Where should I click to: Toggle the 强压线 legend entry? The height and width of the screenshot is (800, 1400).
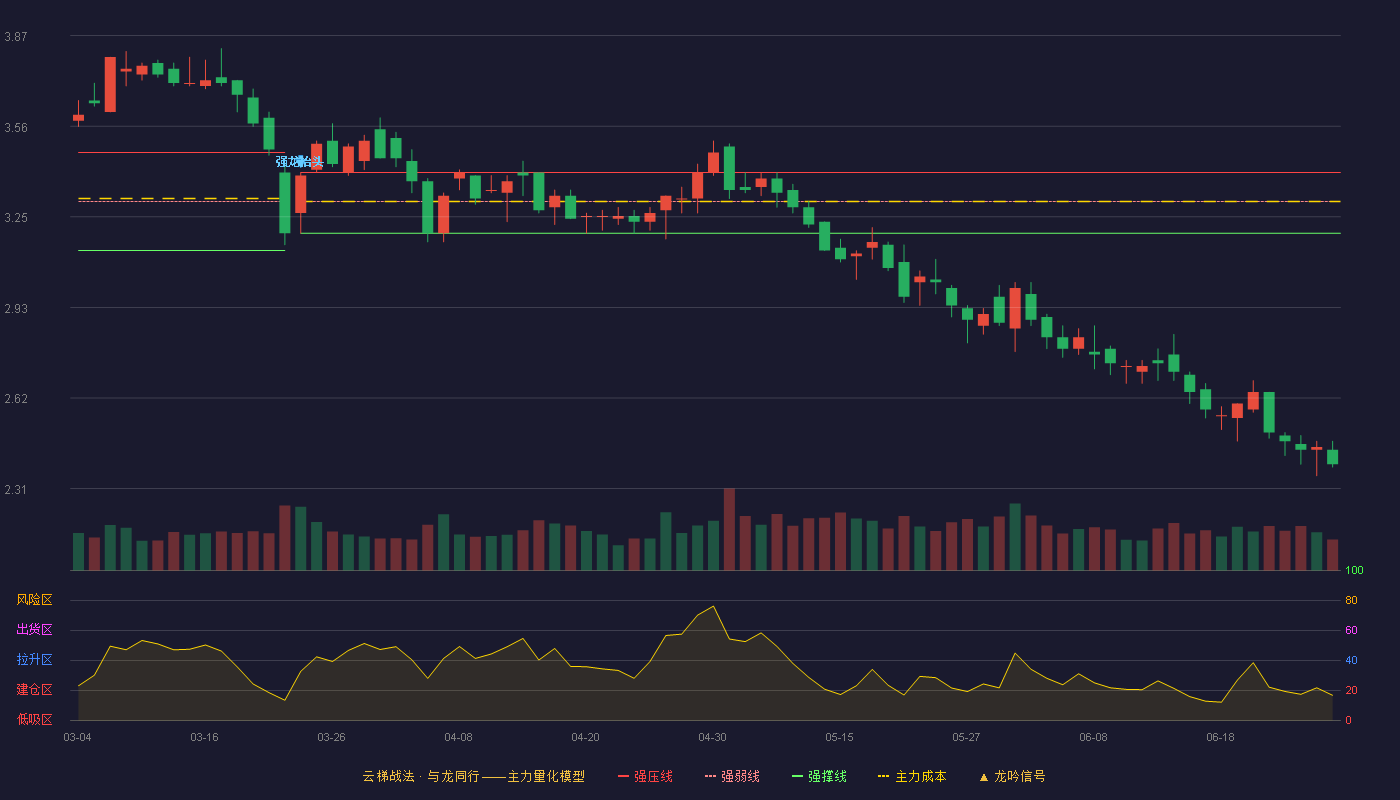click(645, 776)
